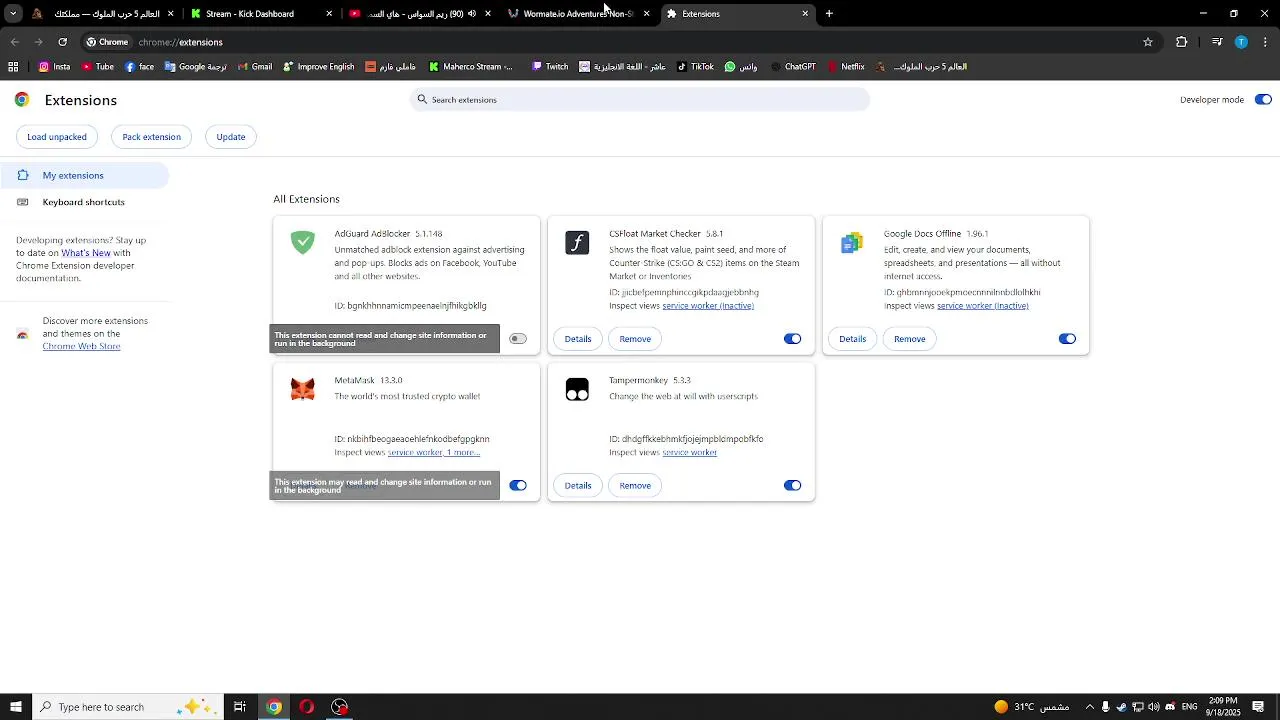Open the Chrome Web Store link
Image resolution: width=1280 pixels, height=720 pixels.
(81, 346)
